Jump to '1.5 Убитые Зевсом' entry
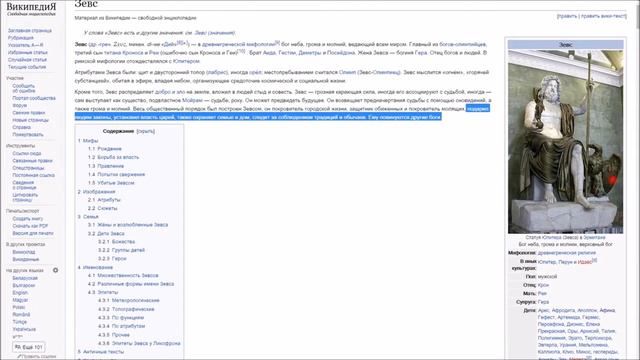This screenshot has width=640, height=360. click(111, 183)
